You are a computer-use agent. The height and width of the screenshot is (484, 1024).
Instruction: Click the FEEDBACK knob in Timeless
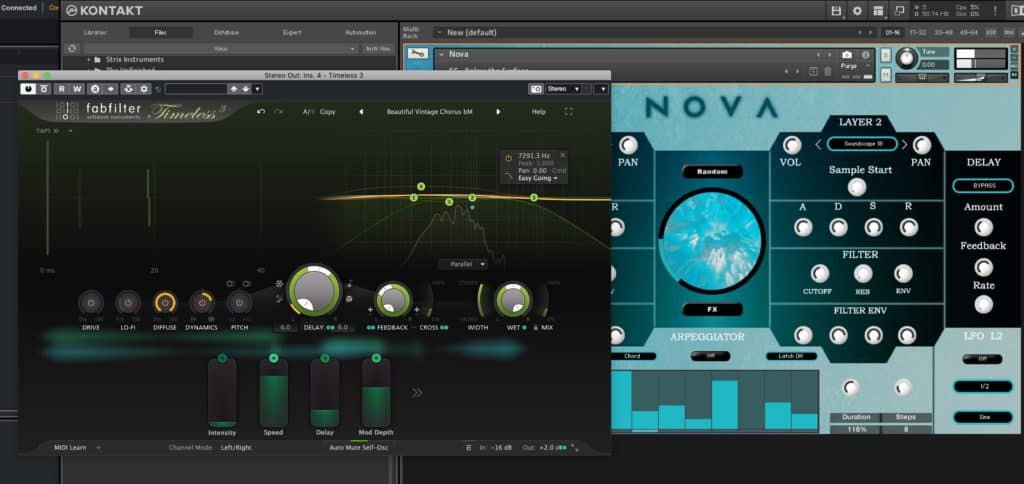pyautogui.click(x=393, y=300)
